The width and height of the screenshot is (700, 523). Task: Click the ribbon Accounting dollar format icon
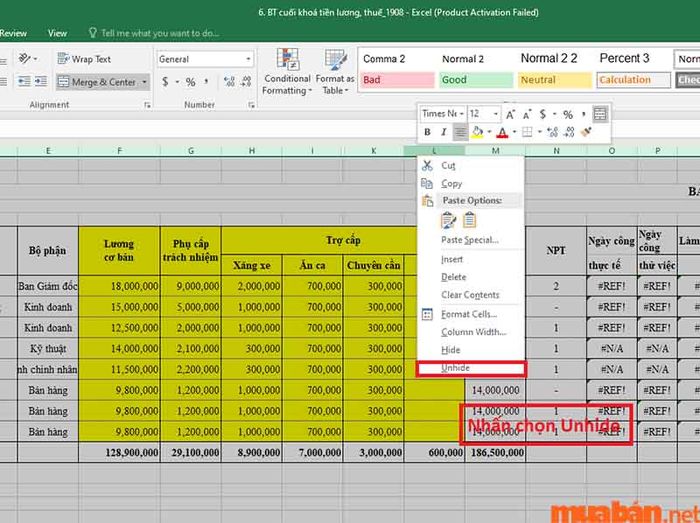(x=165, y=82)
